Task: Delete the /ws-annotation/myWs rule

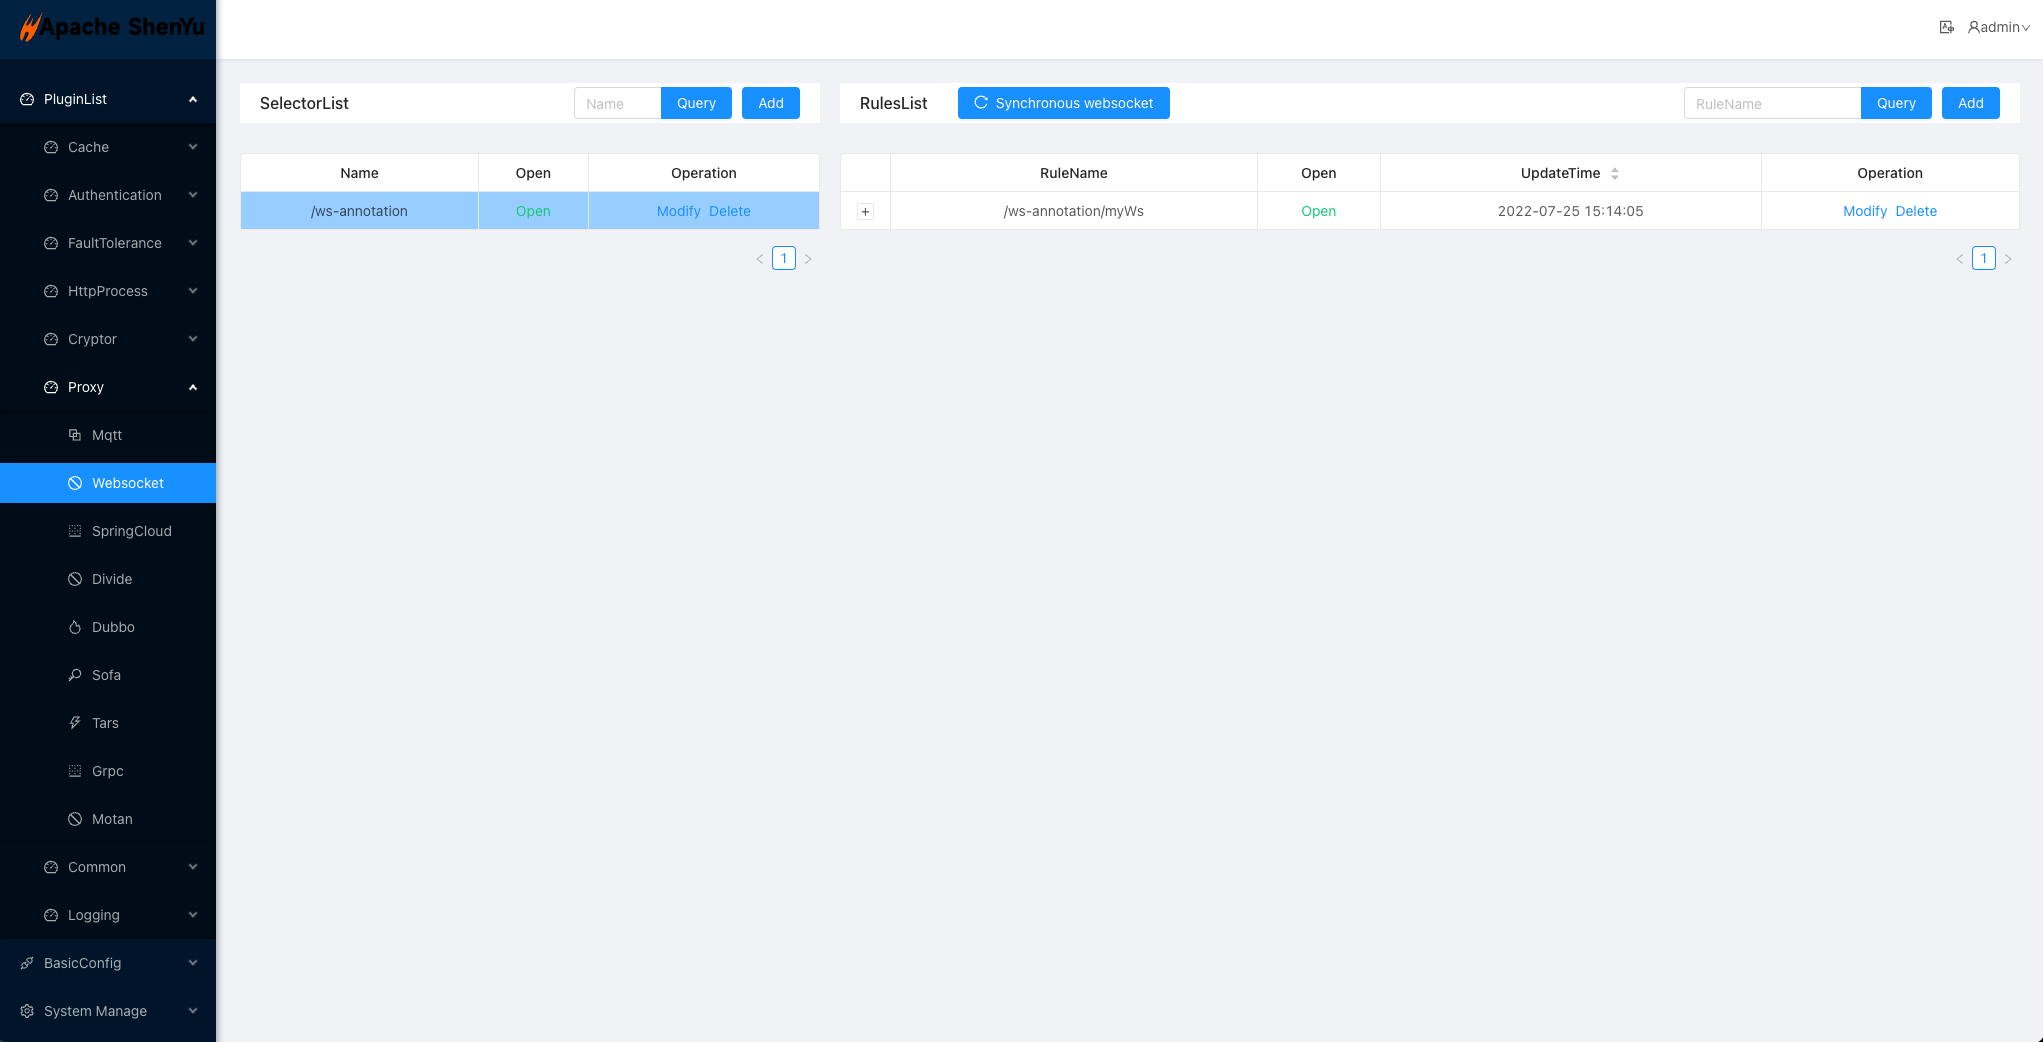Action: pos(1916,211)
